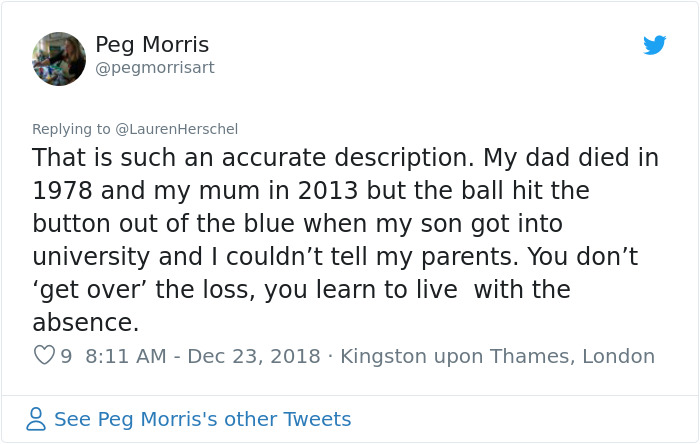700x444 pixels.
Task: Open the @pegmorrisart handle
Action: pyautogui.click(x=155, y=68)
